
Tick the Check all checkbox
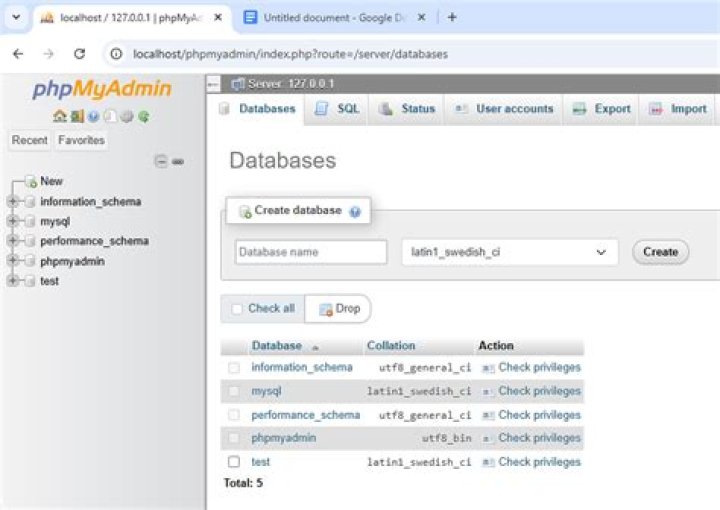[x=237, y=309]
